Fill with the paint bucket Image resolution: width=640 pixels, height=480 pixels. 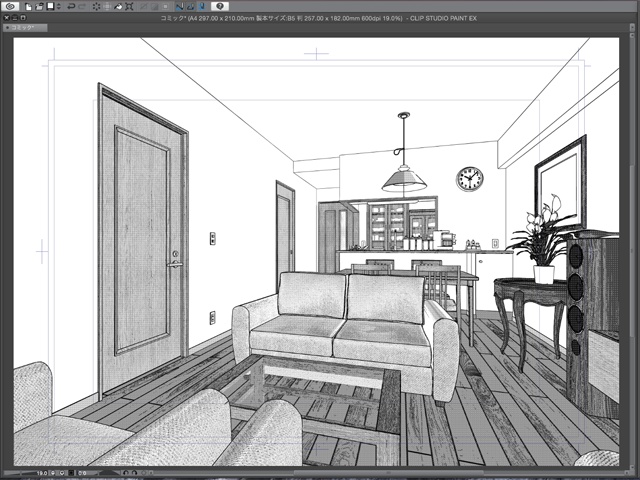pos(118,7)
